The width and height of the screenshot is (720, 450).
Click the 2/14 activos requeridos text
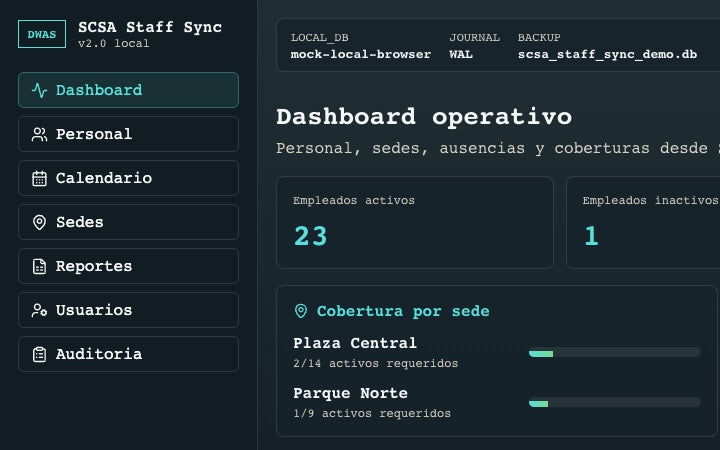[x=376, y=363]
